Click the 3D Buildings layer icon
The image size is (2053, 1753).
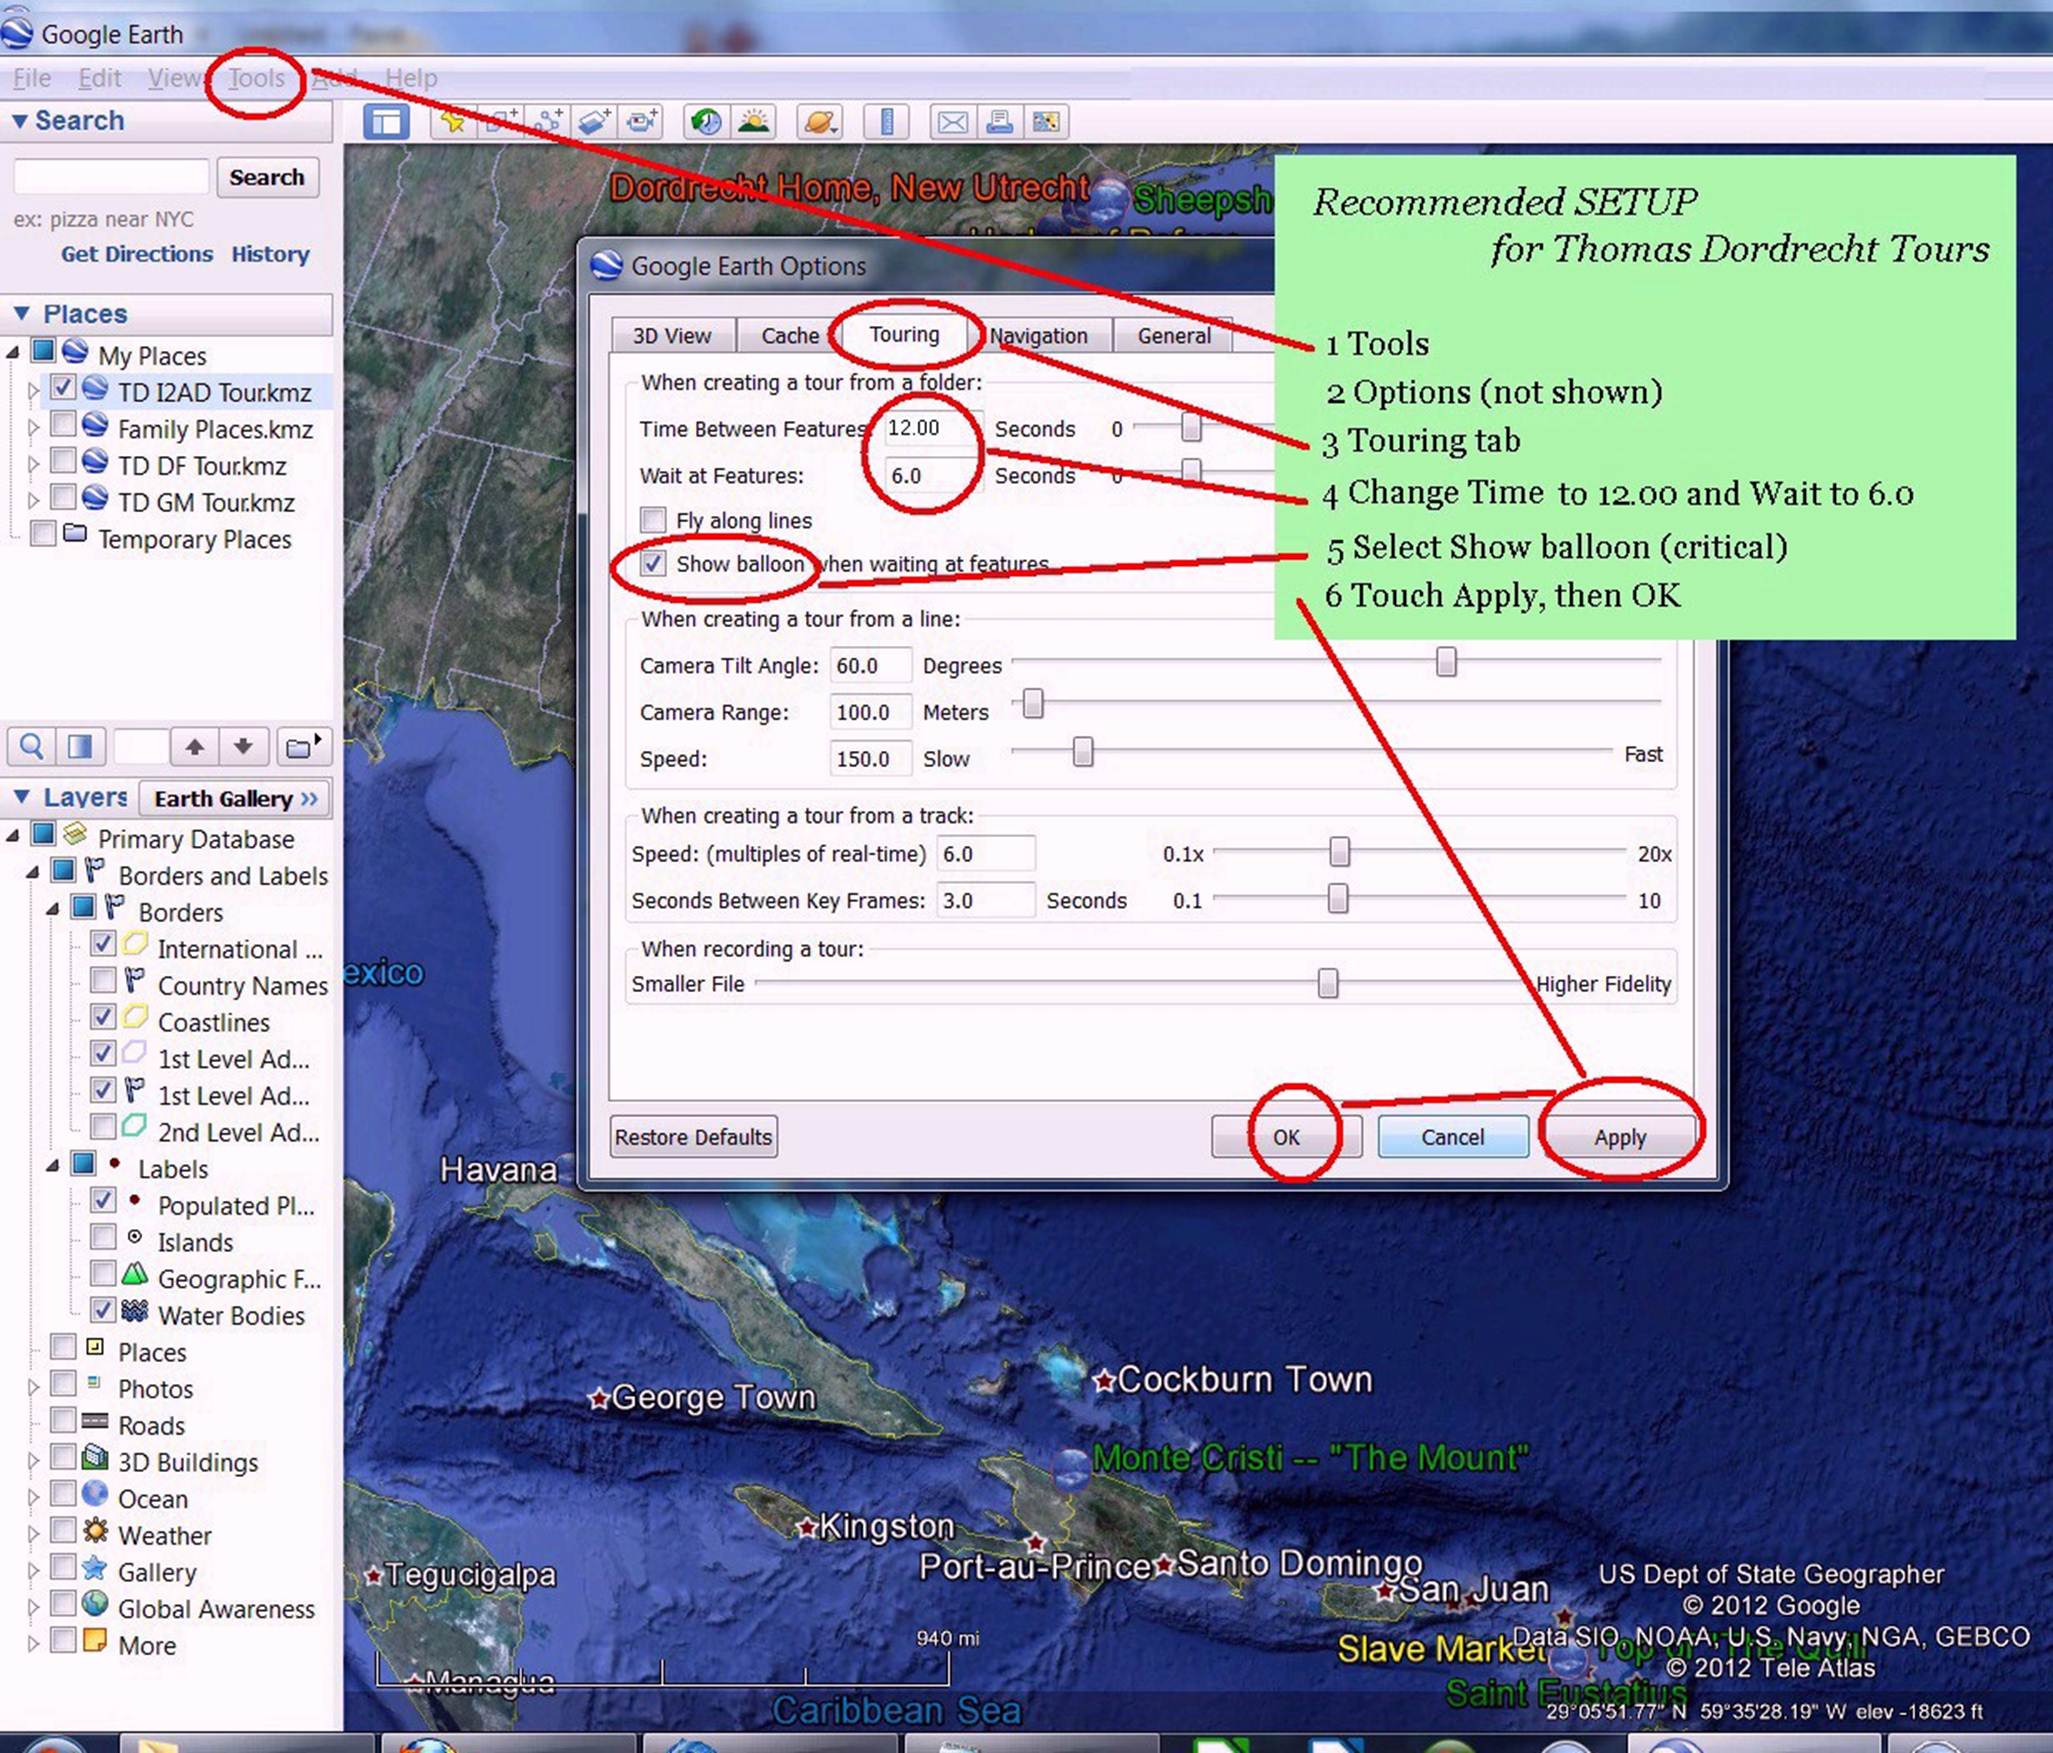[95, 1458]
